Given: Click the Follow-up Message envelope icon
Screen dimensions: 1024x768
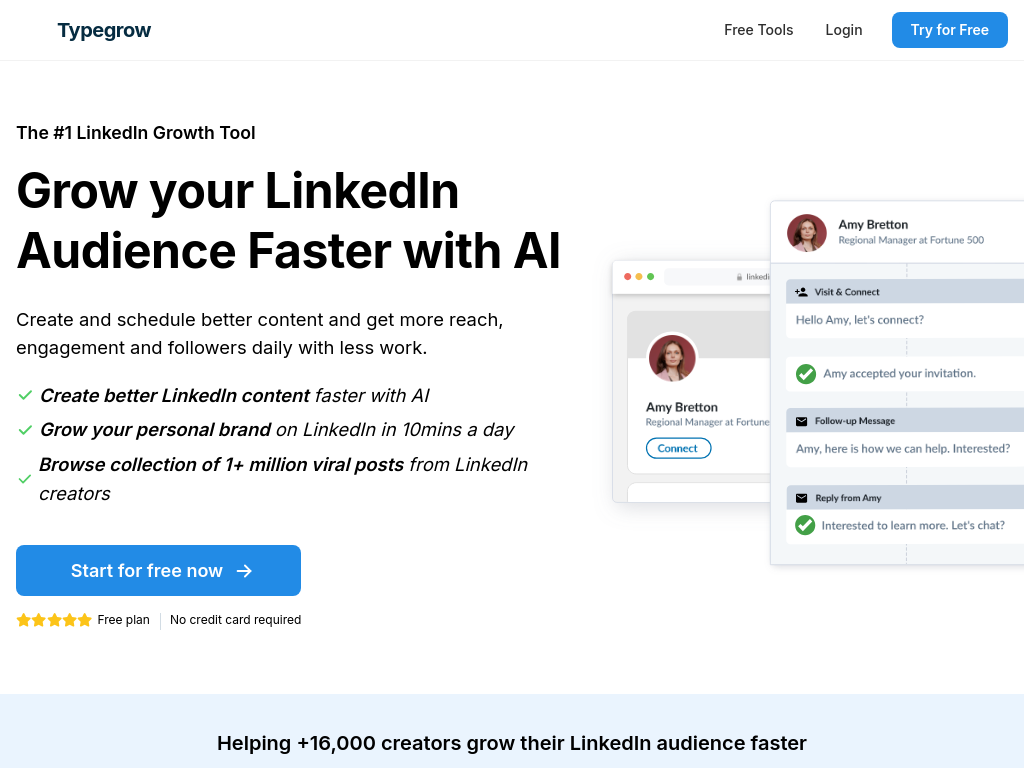Looking at the screenshot, I should pos(801,421).
